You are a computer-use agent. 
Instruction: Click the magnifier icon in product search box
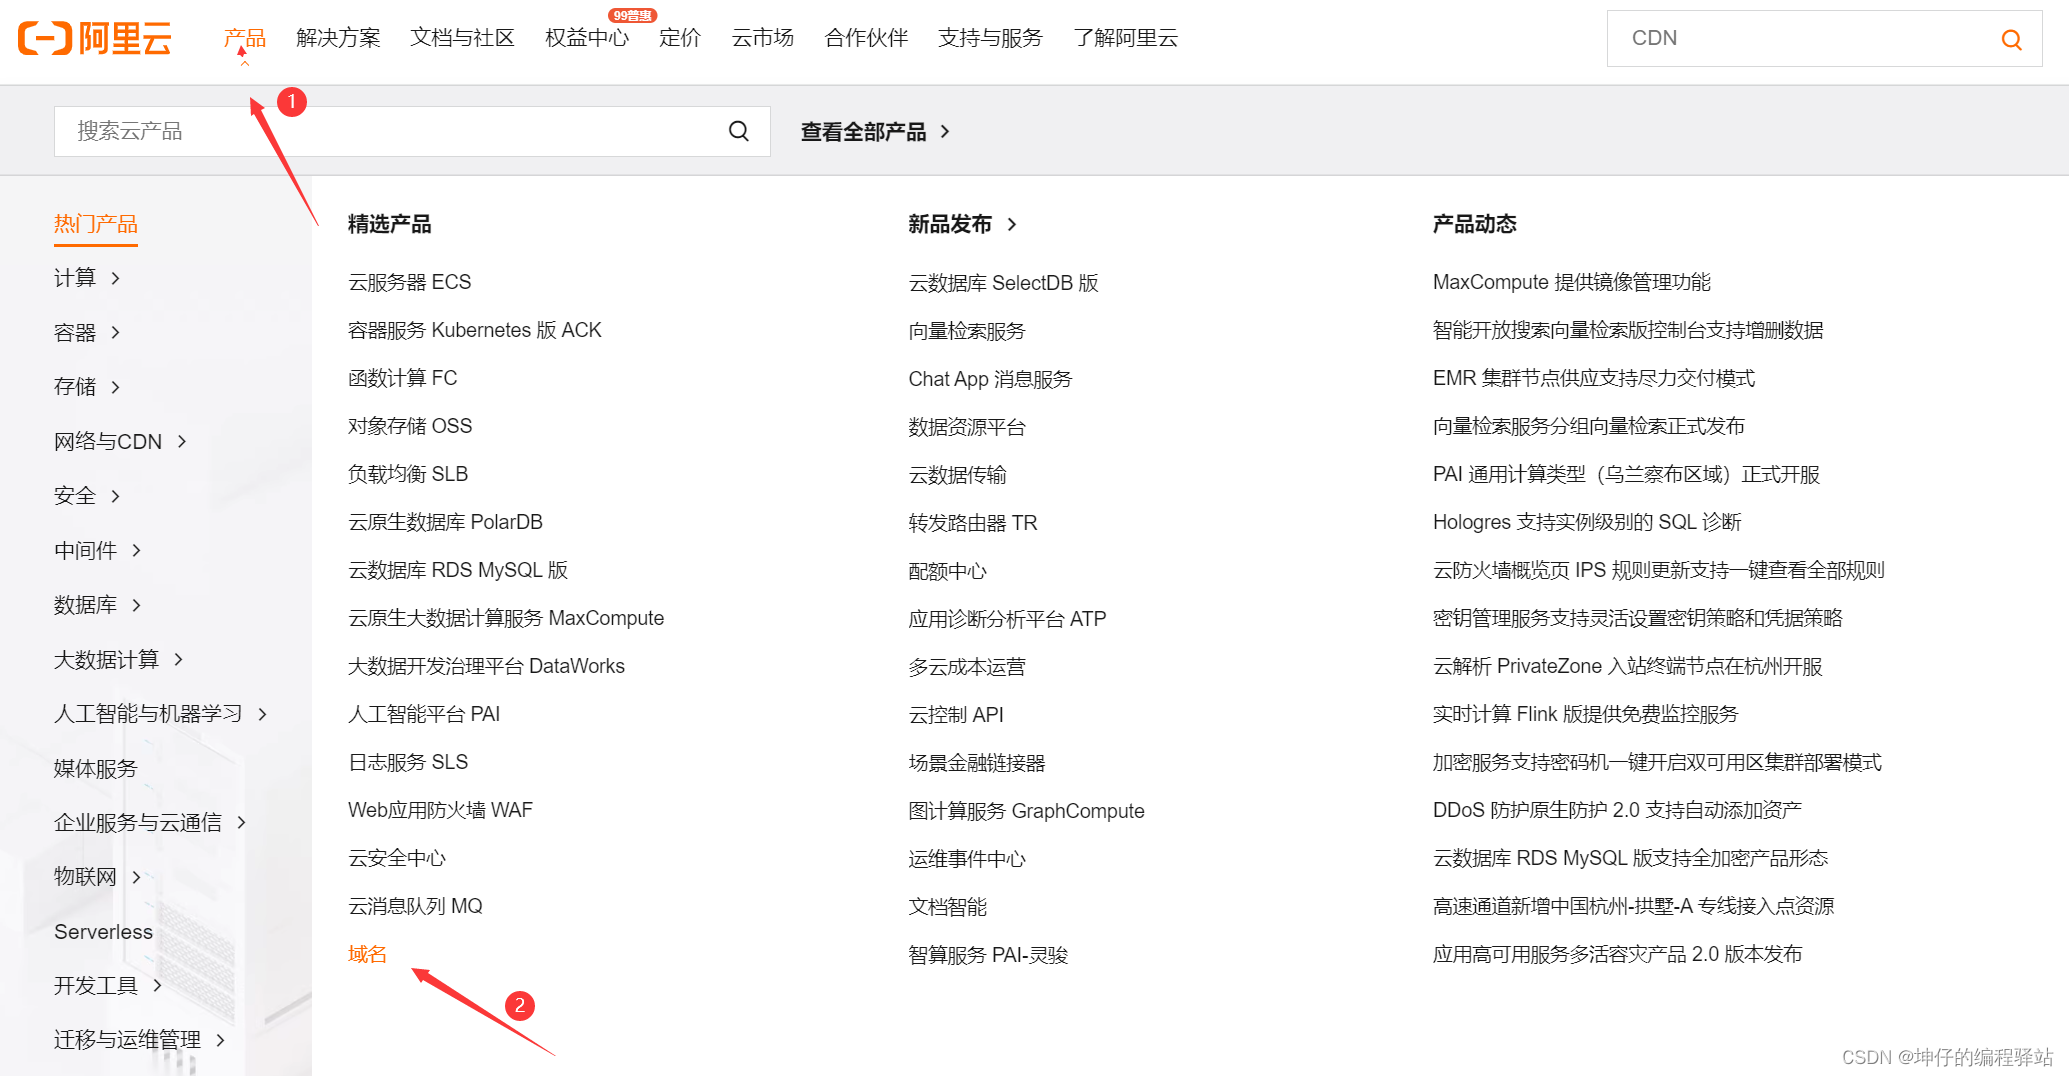[738, 131]
